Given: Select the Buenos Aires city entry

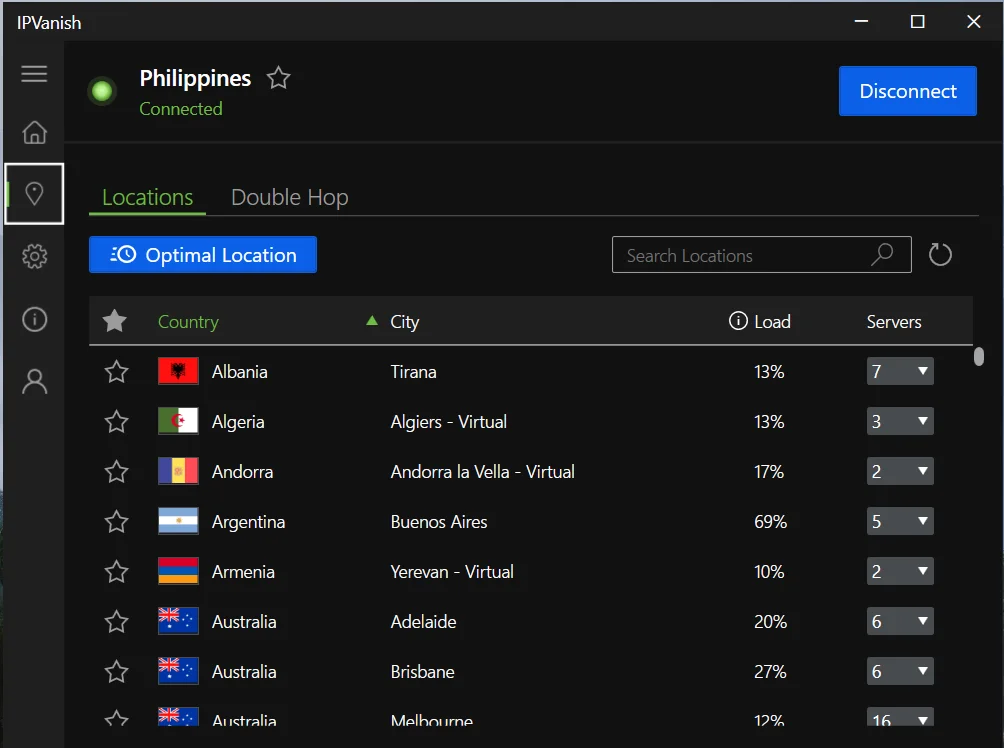Looking at the screenshot, I should coord(439,522).
